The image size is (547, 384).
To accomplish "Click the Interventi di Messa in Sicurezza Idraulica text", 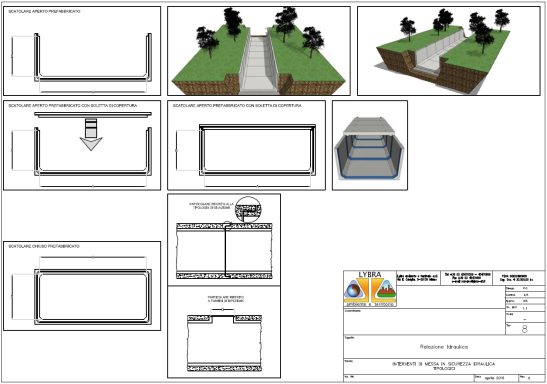I will tap(443, 364).
